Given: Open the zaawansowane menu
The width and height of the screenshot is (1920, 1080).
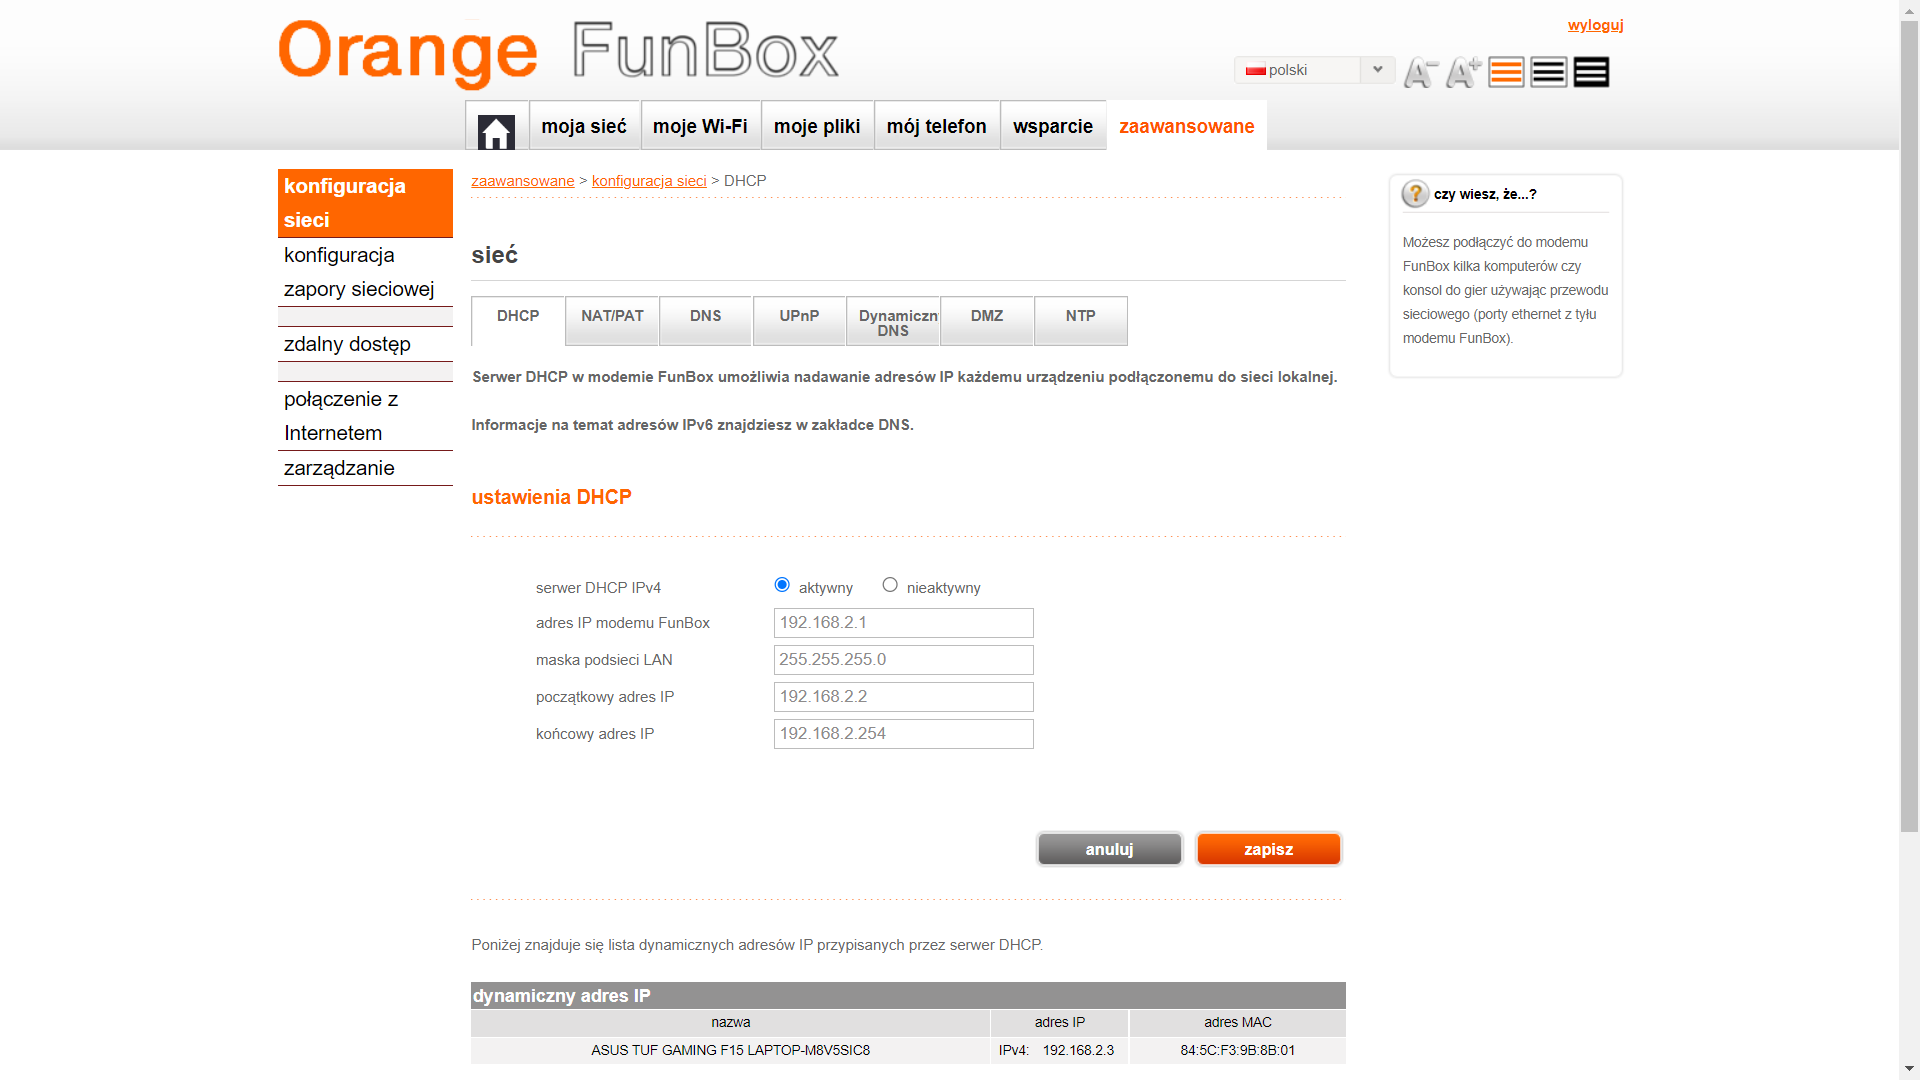Looking at the screenshot, I should (1187, 126).
